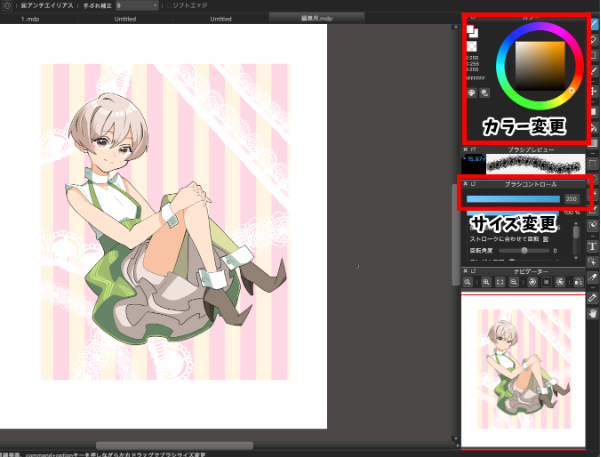The image size is (601, 457).
Task: Click first magnifier icon in Navigator toolbar
Action: click(468, 282)
